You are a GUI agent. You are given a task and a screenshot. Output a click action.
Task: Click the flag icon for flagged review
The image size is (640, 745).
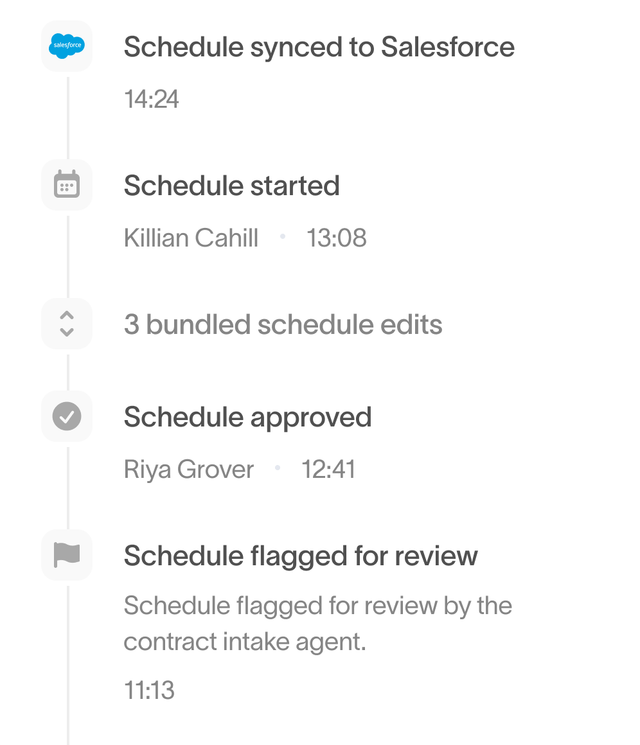click(x=67, y=555)
